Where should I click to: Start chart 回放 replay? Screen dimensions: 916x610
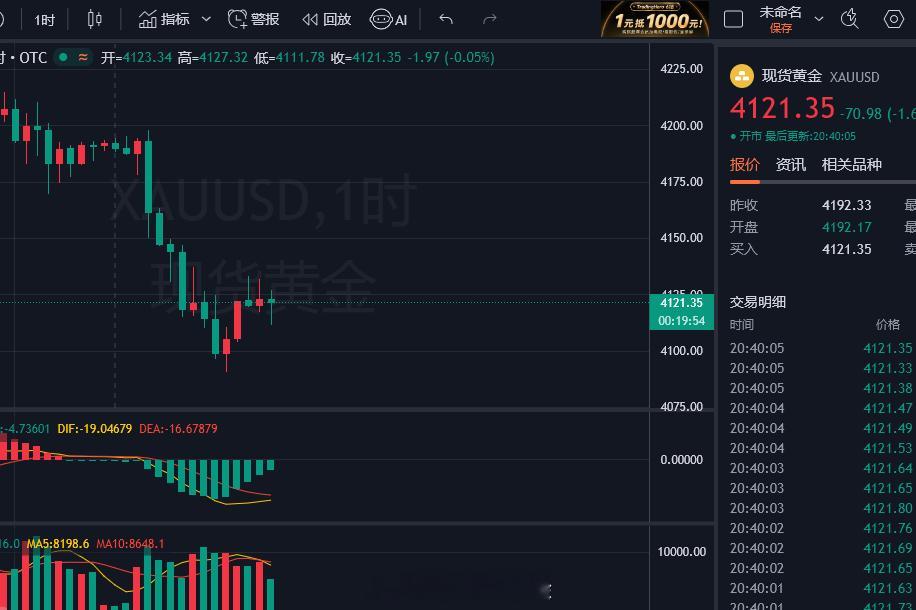tap(327, 19)
